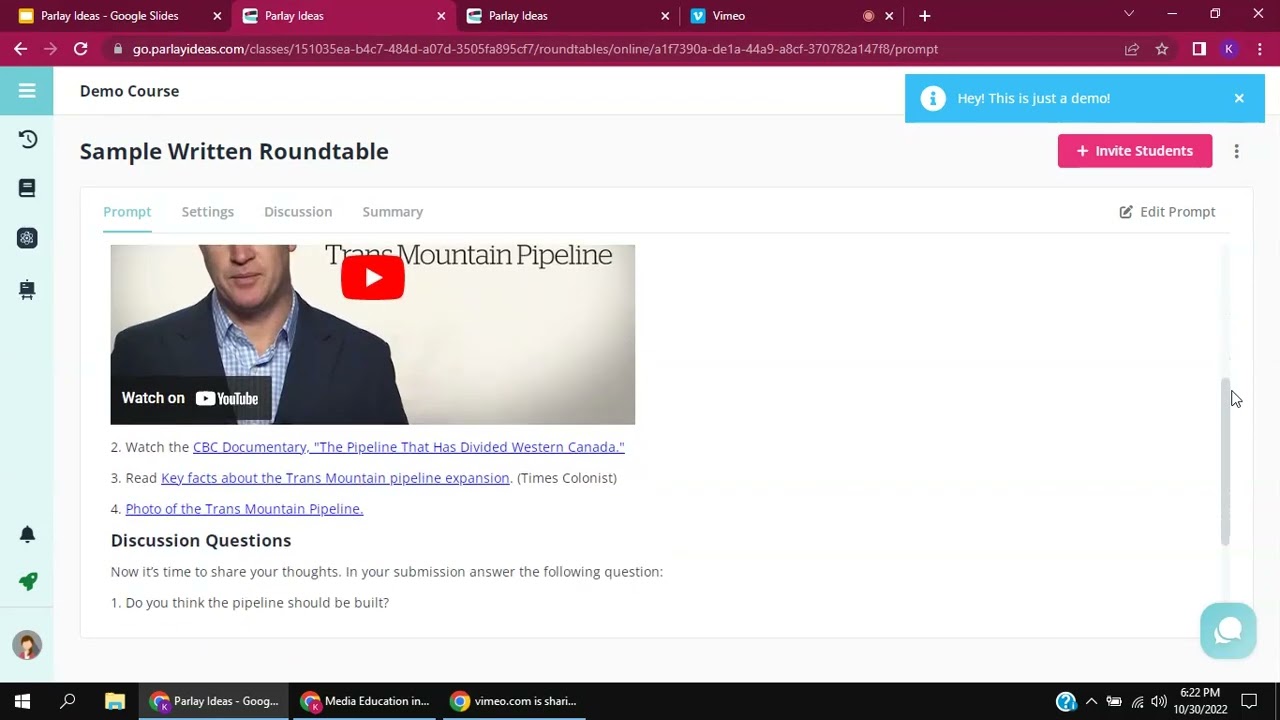Select the Discussion Questions heading

201,540
